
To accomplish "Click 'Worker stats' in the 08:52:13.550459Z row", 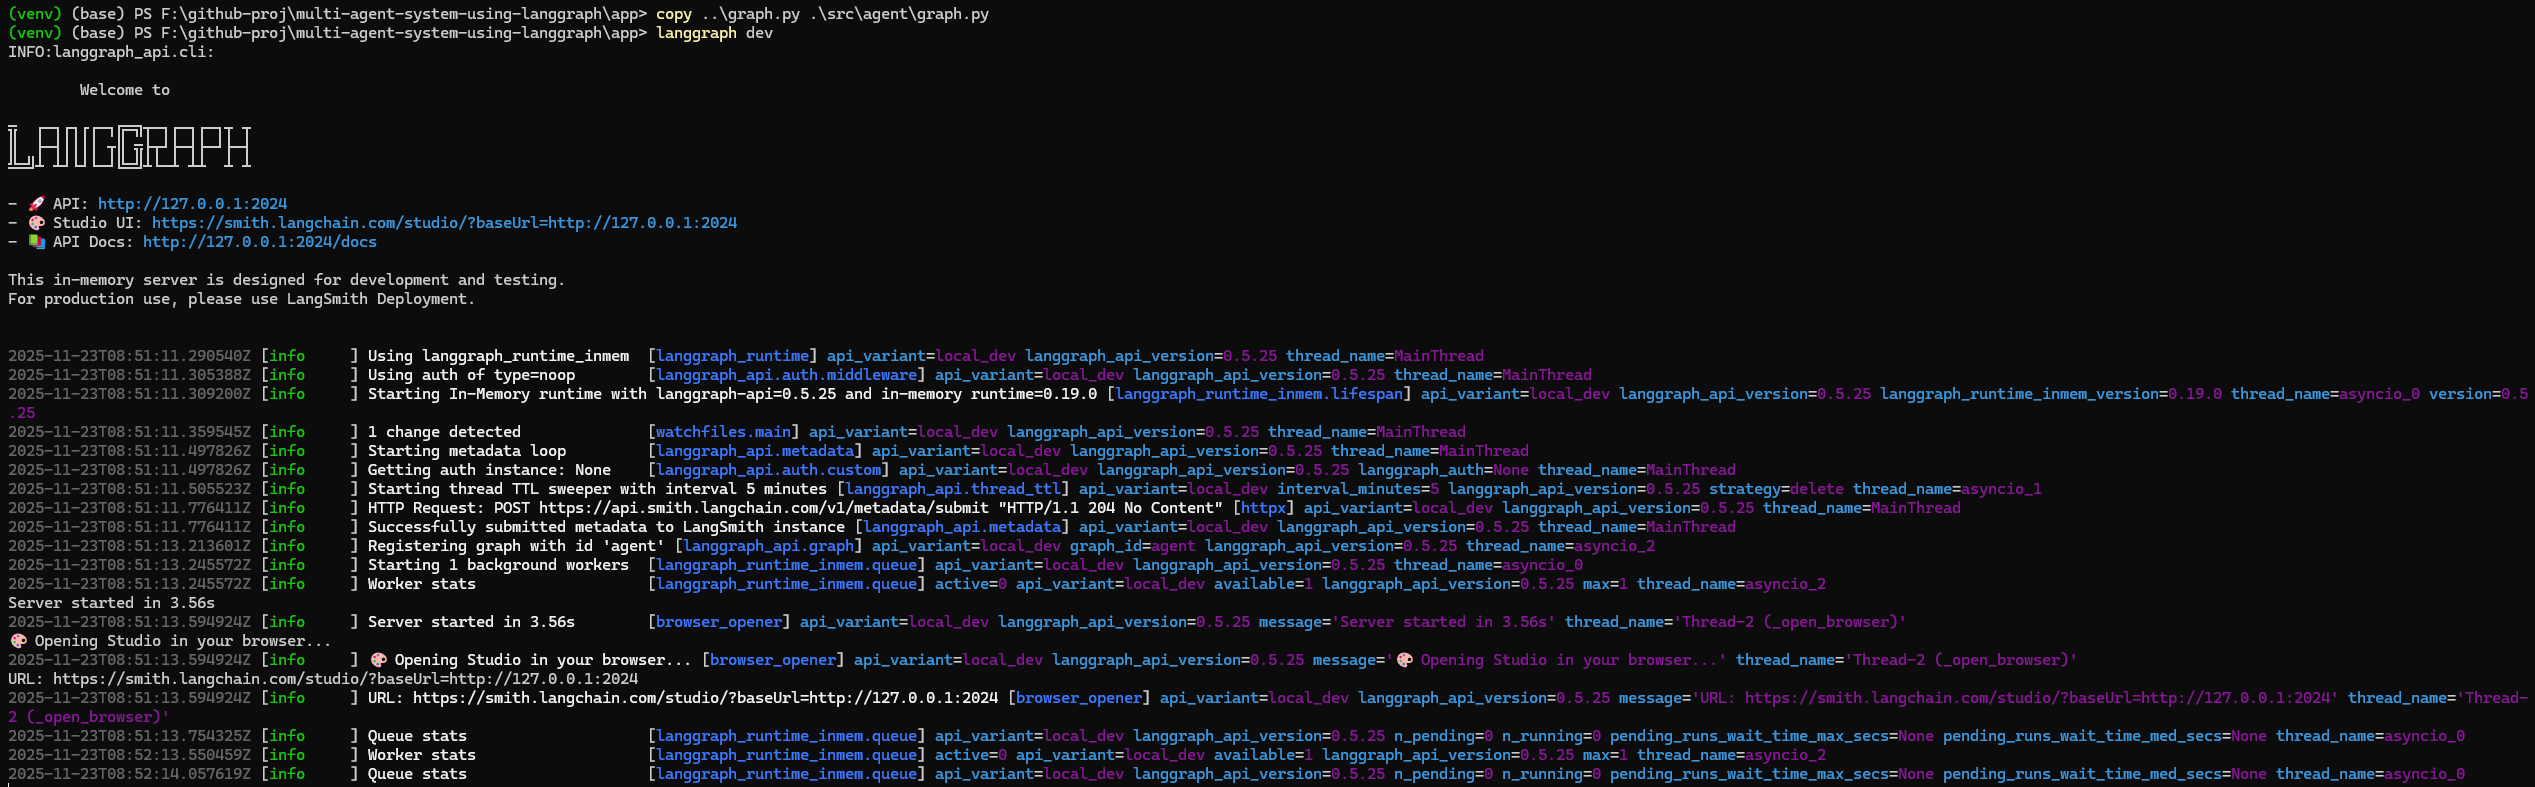I will [x=422, y=755].
